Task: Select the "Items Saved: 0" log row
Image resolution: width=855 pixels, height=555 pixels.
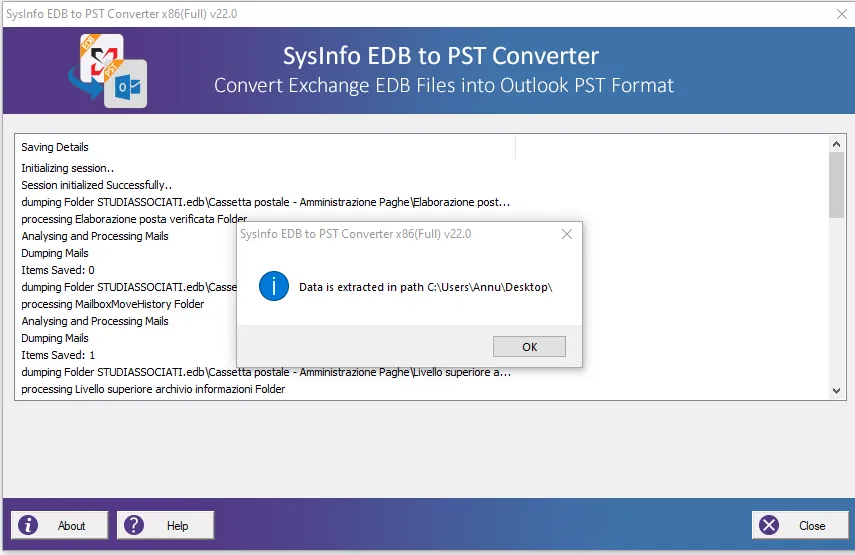Action: [x=58, y=270]
